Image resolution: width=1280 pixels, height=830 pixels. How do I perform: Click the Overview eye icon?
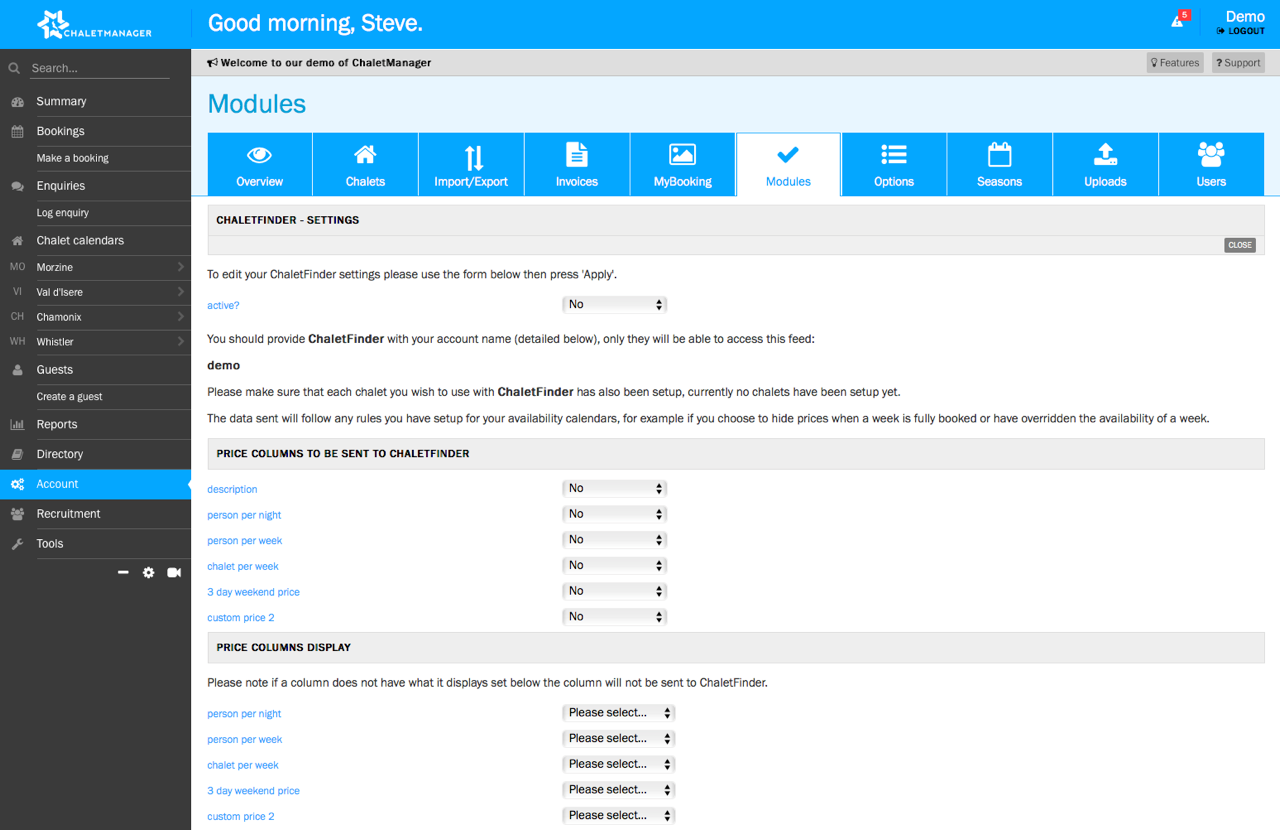click(260, 155)
